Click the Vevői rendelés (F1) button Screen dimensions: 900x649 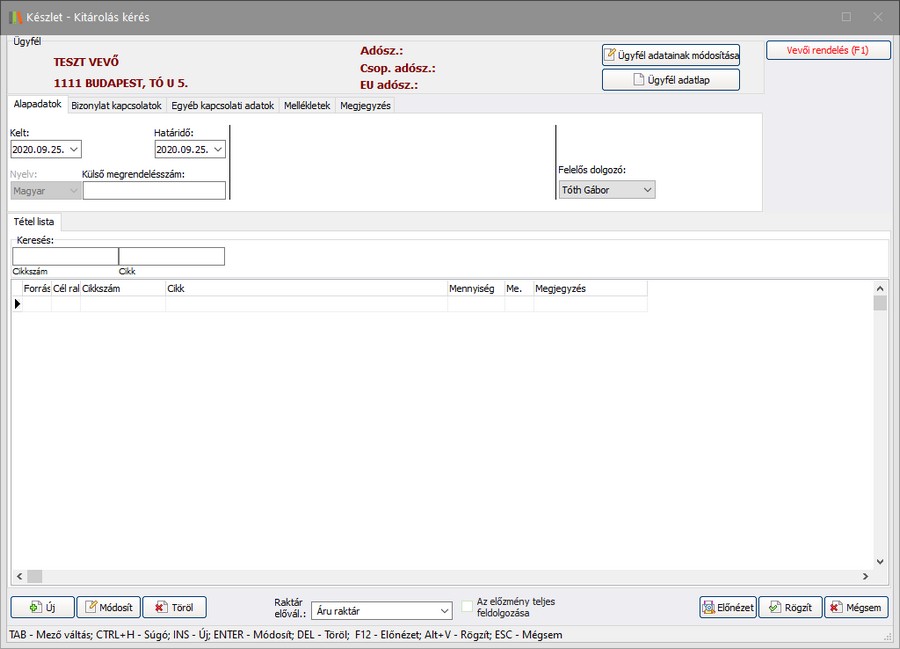(828, 50)
